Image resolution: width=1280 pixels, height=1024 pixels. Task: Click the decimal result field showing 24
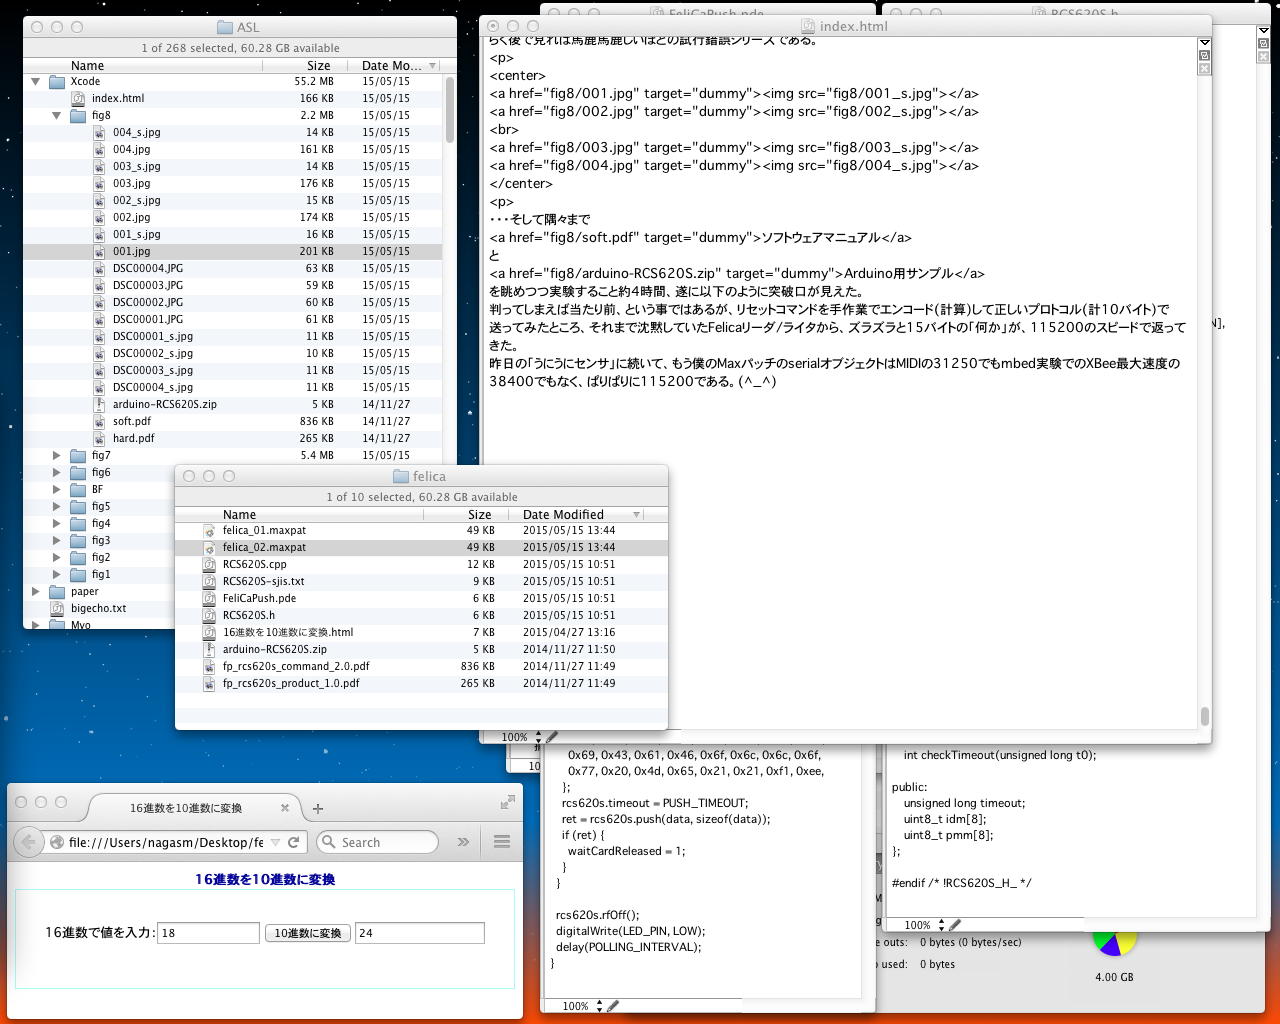click(420, 933)
